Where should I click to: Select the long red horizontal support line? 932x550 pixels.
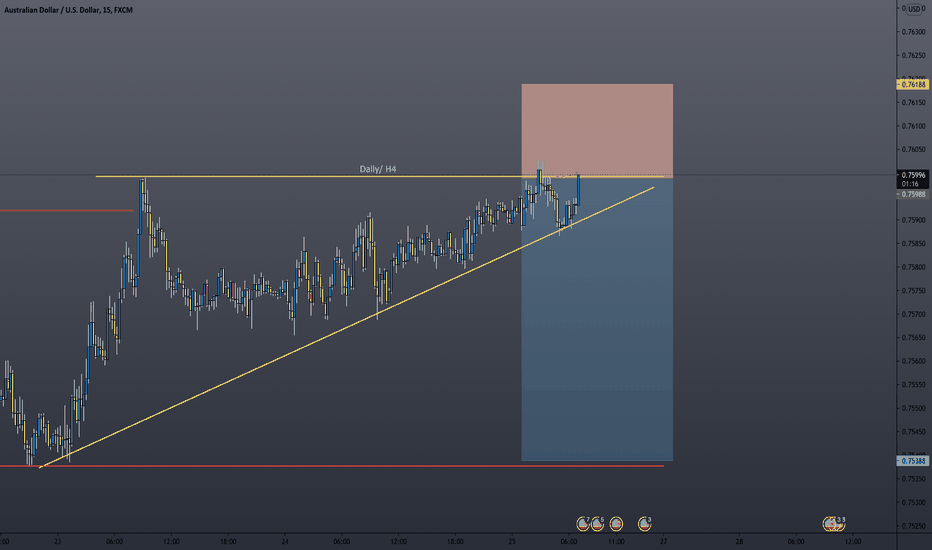[x=332, y=466]
